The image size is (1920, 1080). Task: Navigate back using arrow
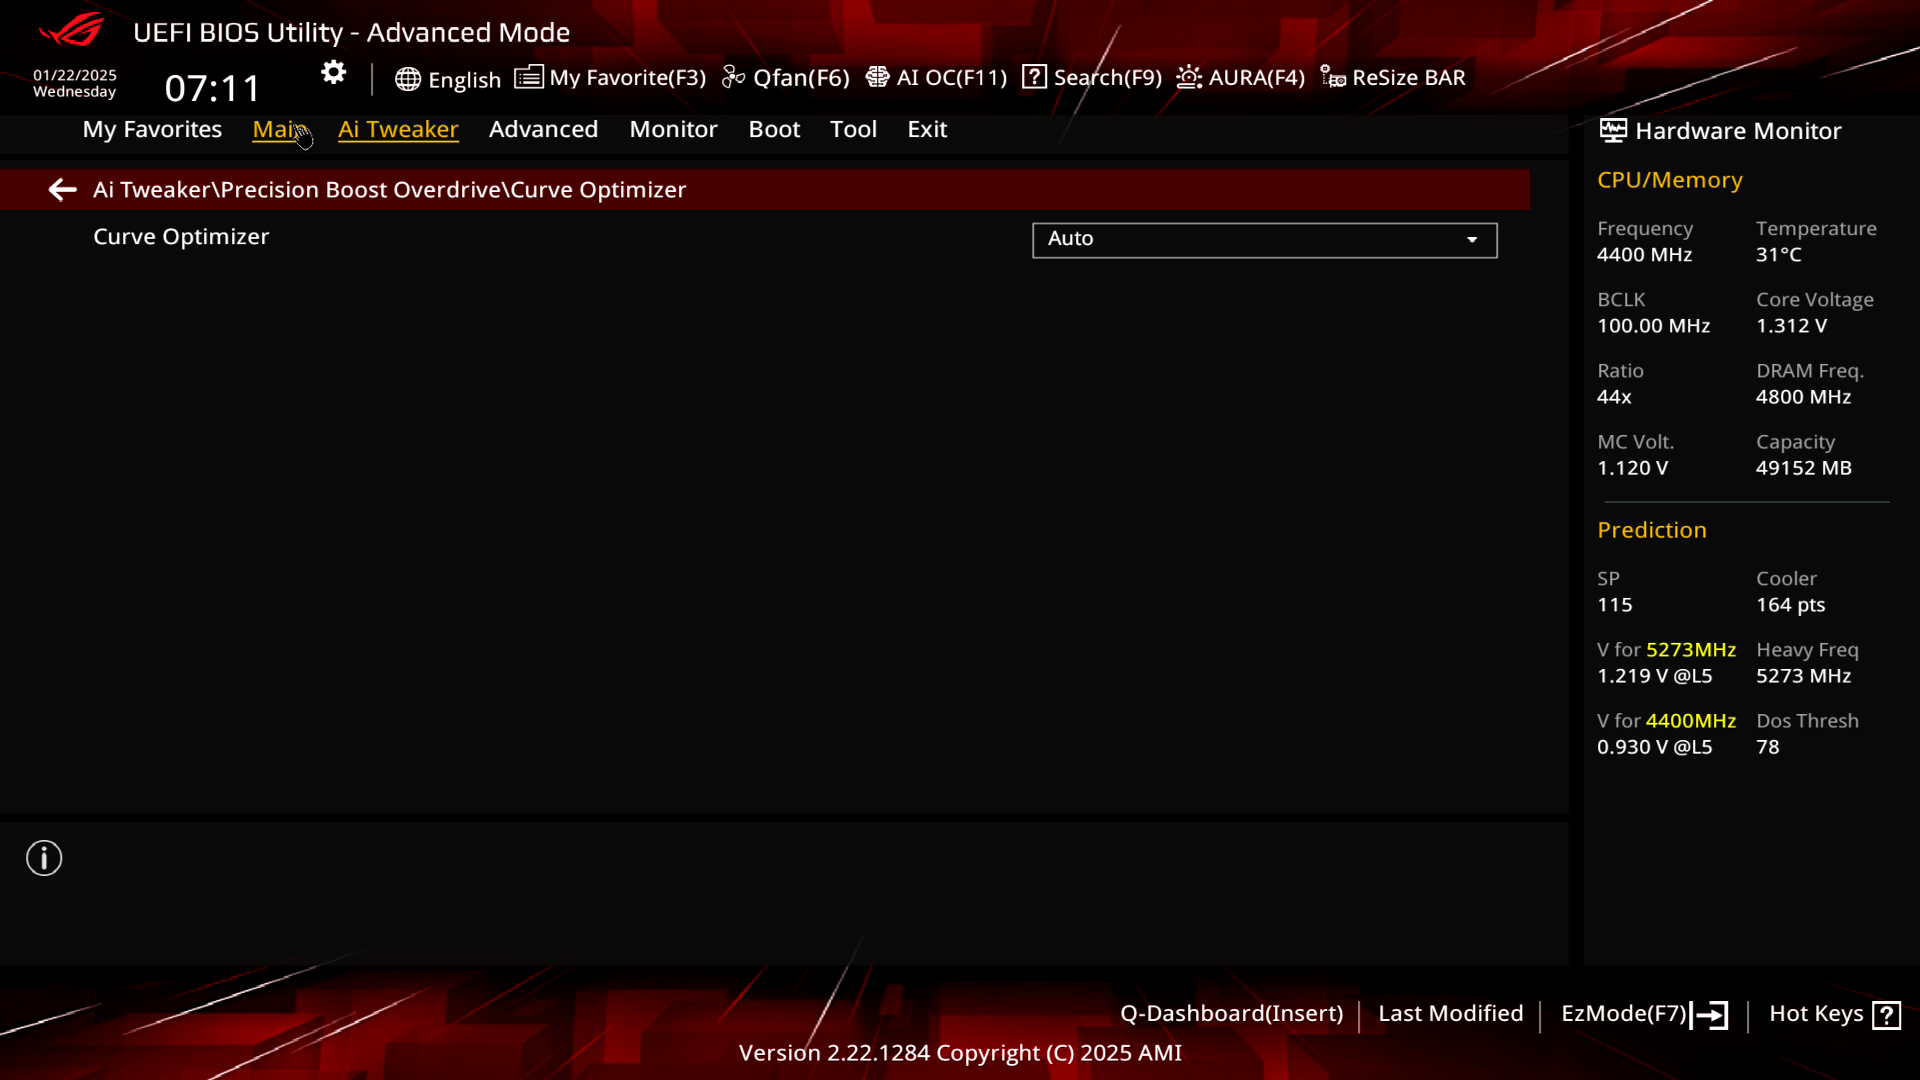(62, 189)
